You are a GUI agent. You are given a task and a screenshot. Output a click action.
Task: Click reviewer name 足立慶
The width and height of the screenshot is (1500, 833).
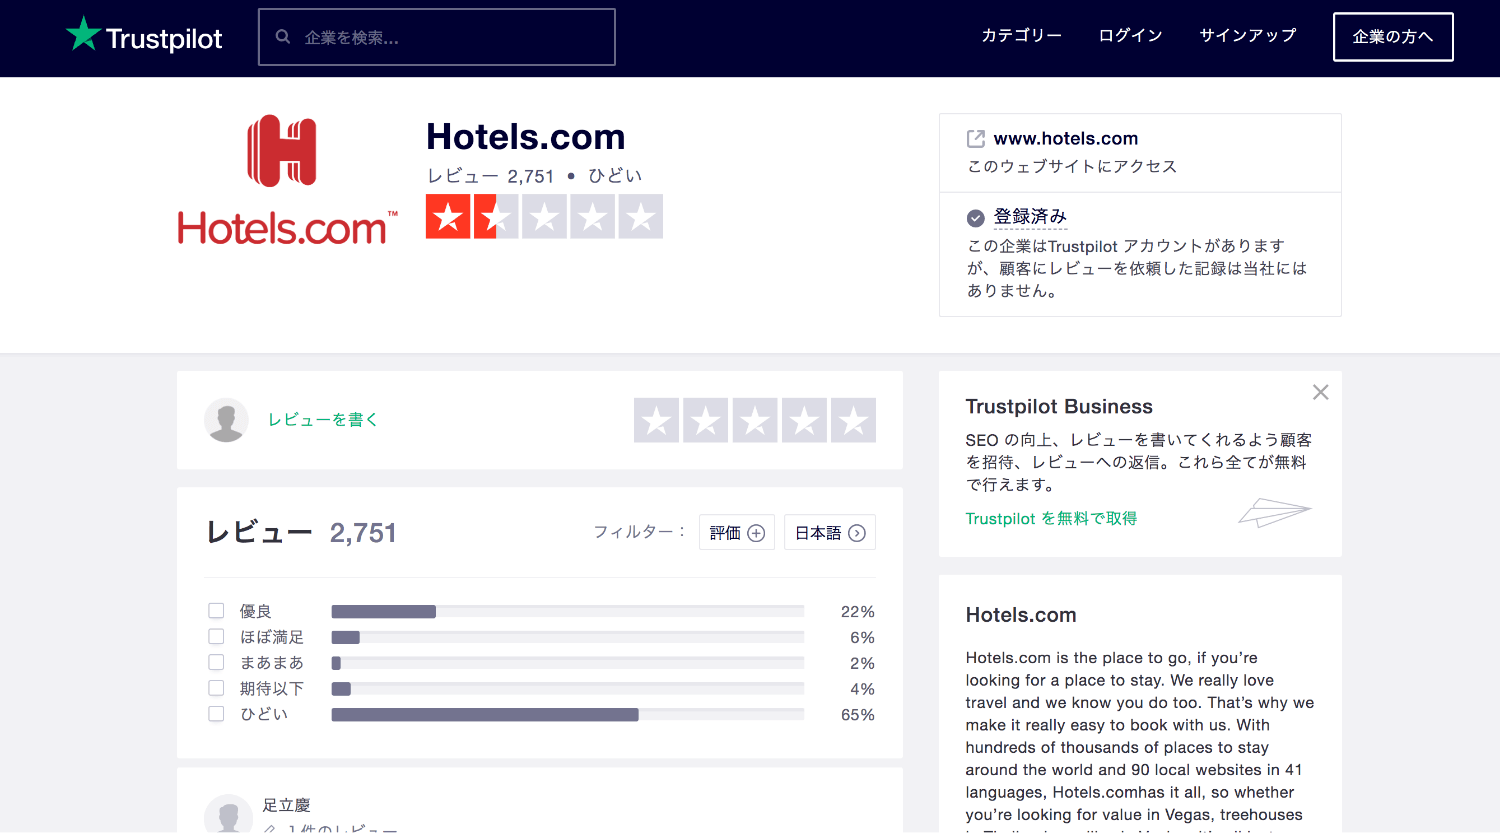(287, 805)
